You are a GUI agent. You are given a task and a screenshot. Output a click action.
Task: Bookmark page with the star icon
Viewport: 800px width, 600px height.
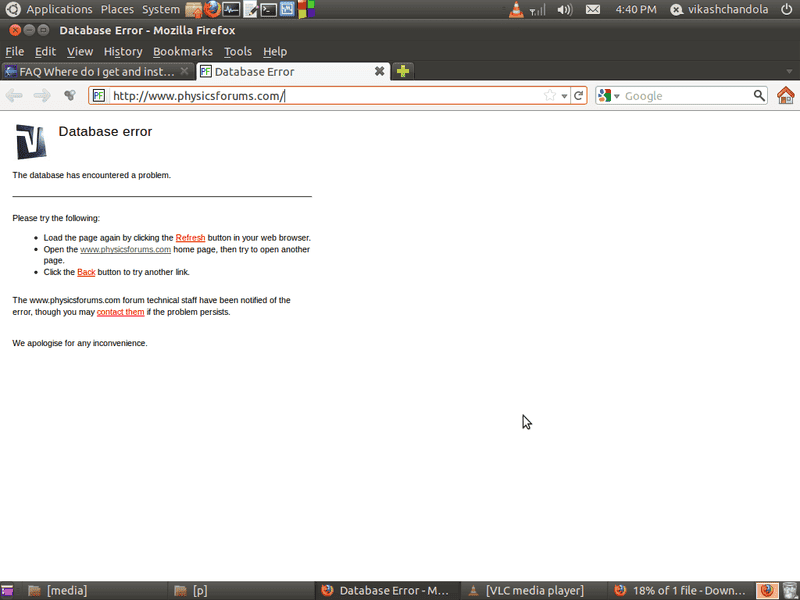pyautogui.click(x=549, y=95)
